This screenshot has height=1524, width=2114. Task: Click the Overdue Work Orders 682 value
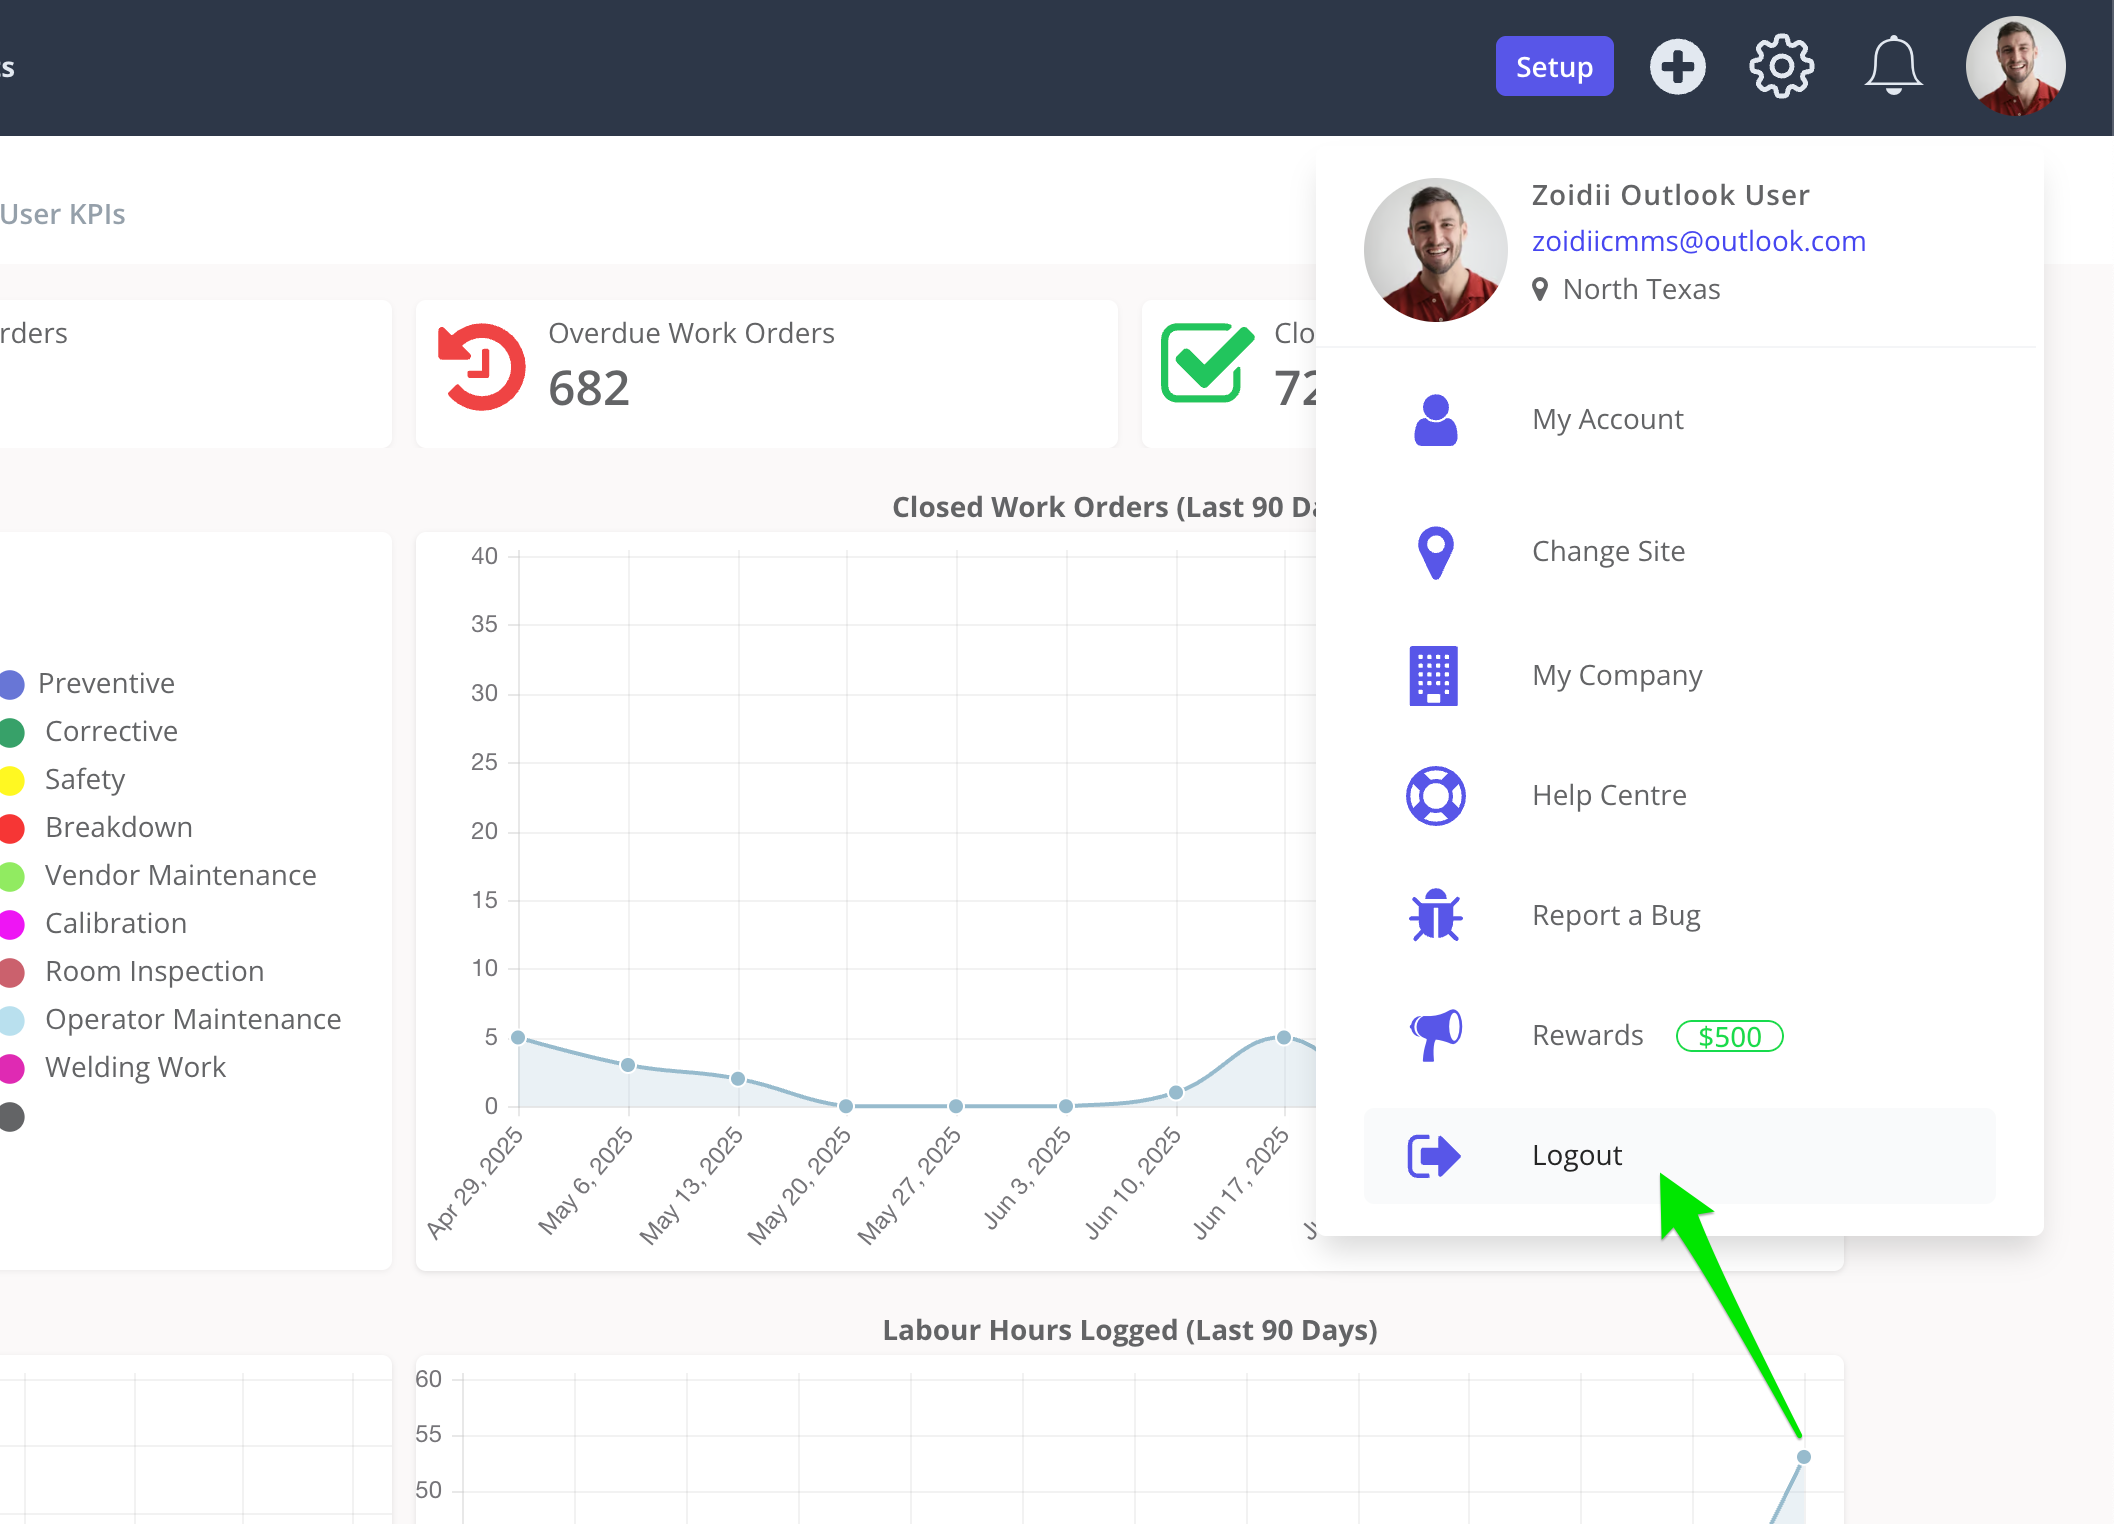589,388
